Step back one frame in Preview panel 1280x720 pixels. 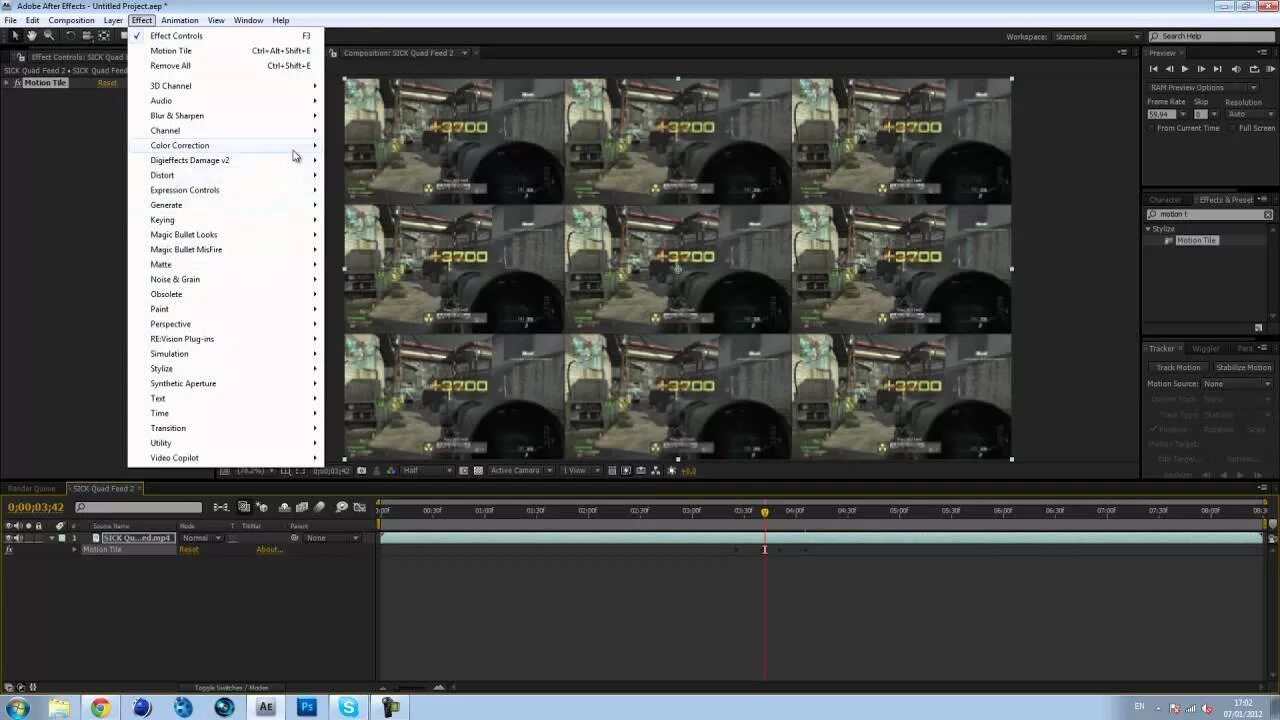coord(1169,69)
